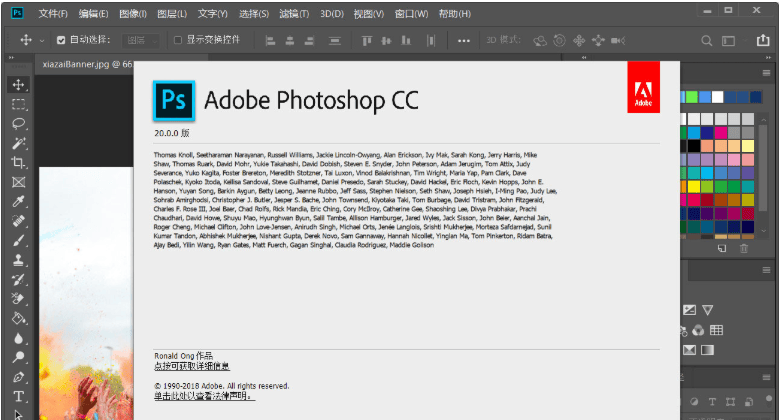The height and width of the screenshot is (420, 780).
Task: Pick the light green recent color swatch
Action: click(x=691, y=97)
